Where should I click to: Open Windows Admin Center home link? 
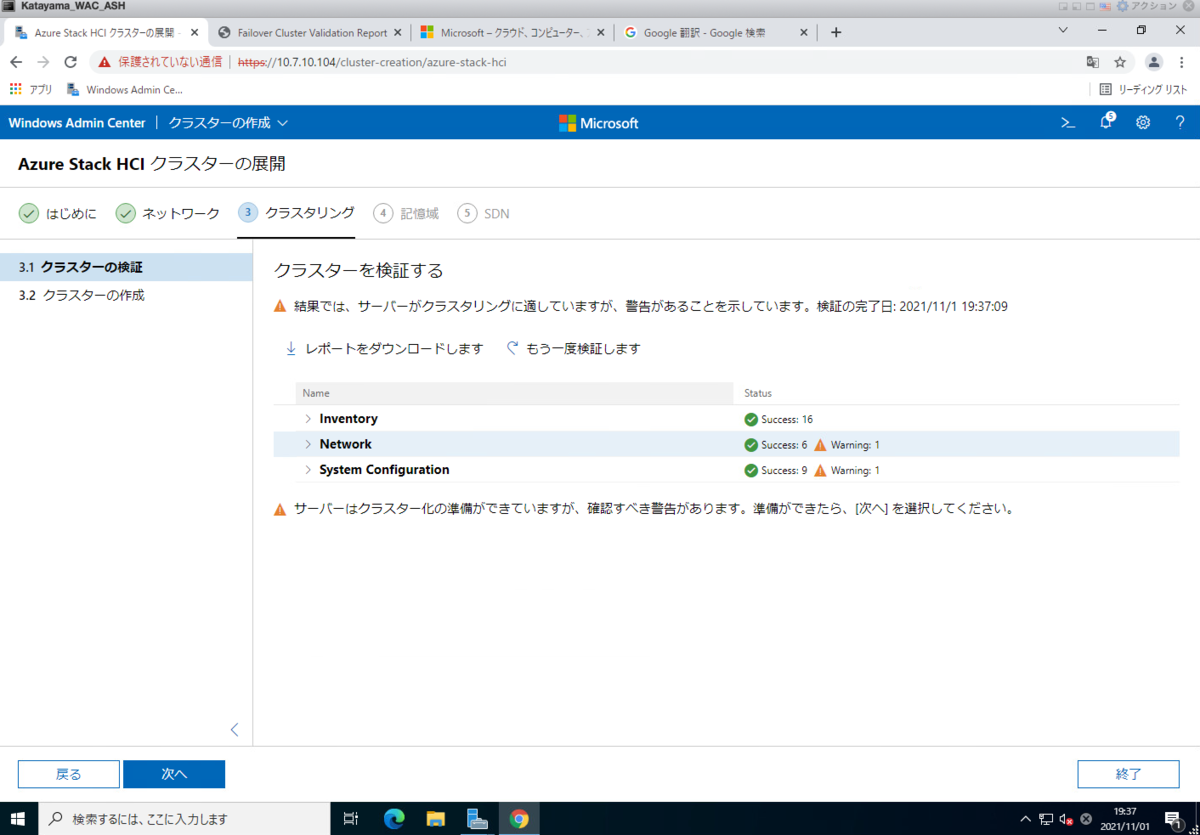(77, 123)
